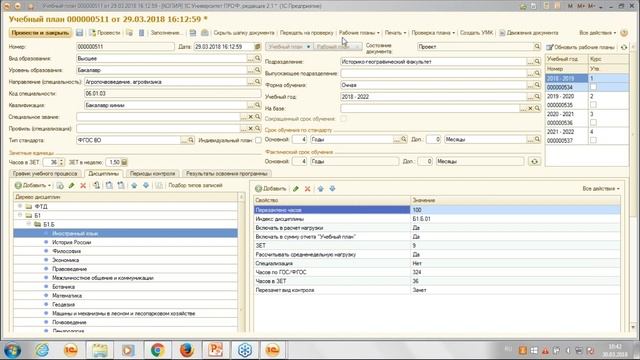The image size is (640, 360).
Task: Collapse the Б1 folder in discipline tree
Action: coord(20,215)
